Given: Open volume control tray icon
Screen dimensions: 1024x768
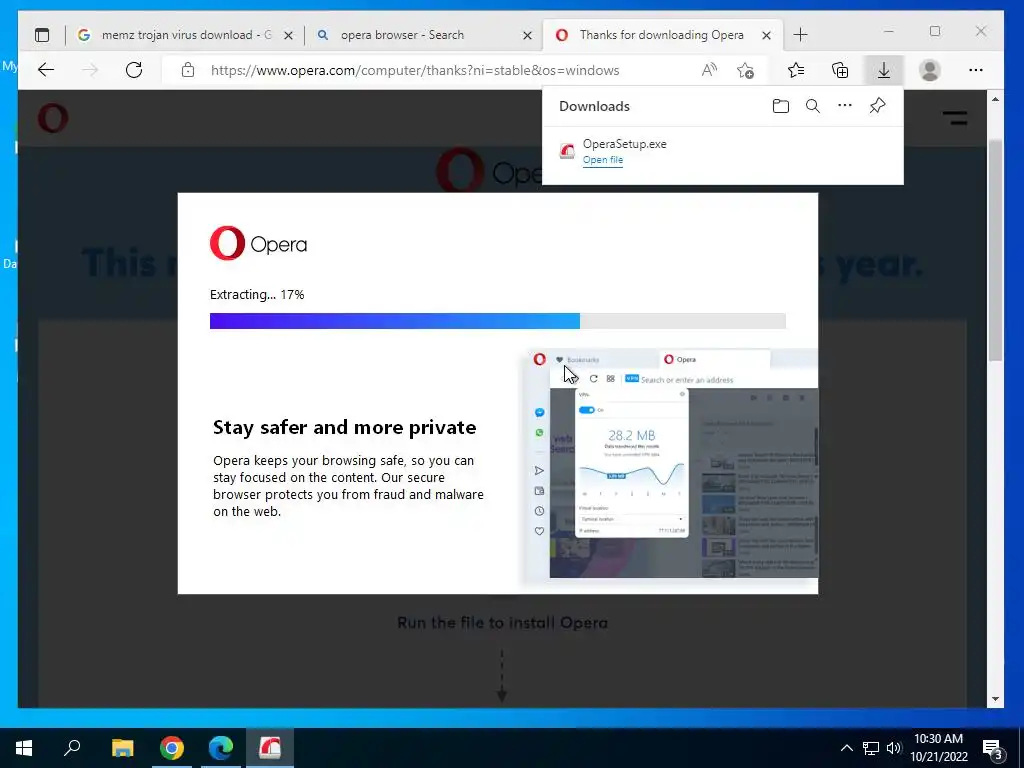Looking at the screenshot, I should click(x=893, y=748).
